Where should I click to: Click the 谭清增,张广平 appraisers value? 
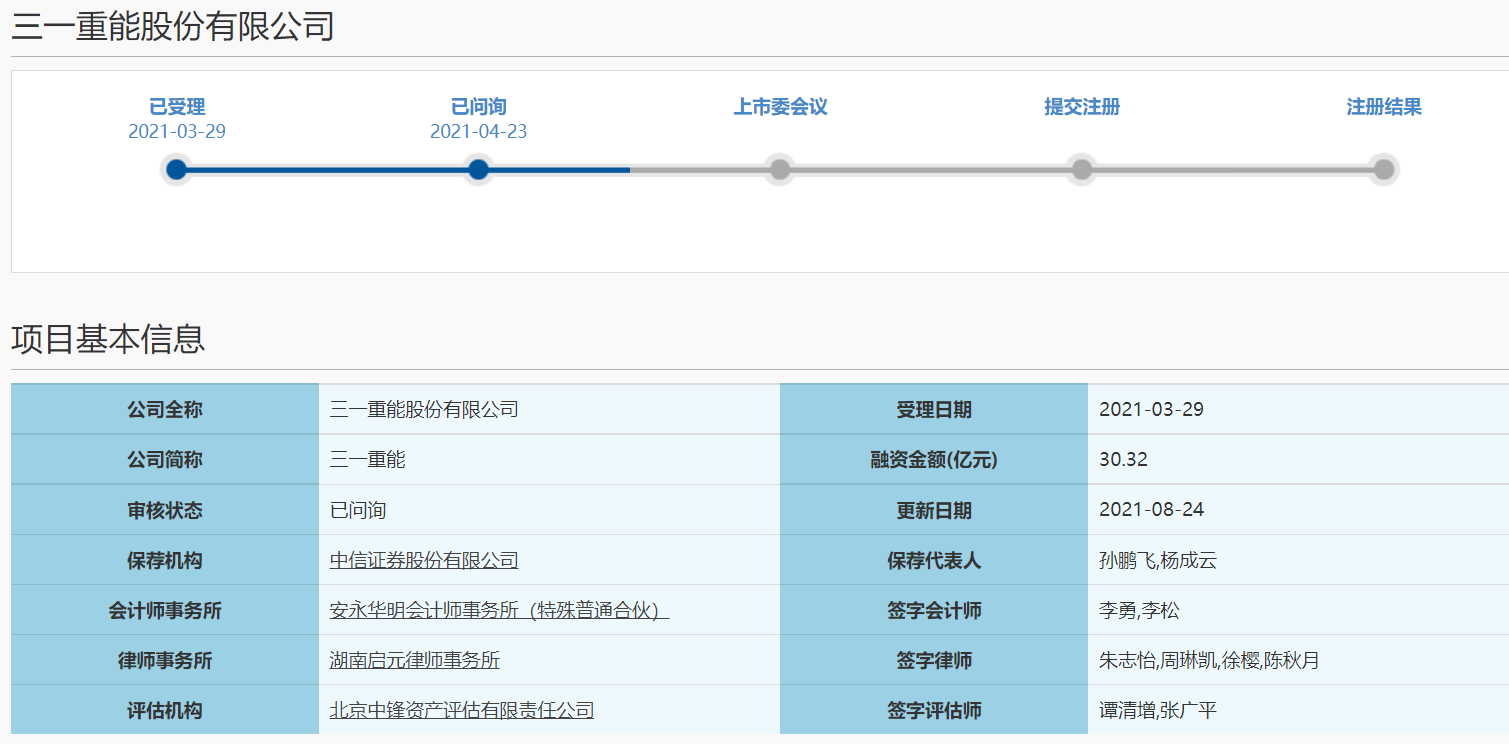click(1158, 710)
